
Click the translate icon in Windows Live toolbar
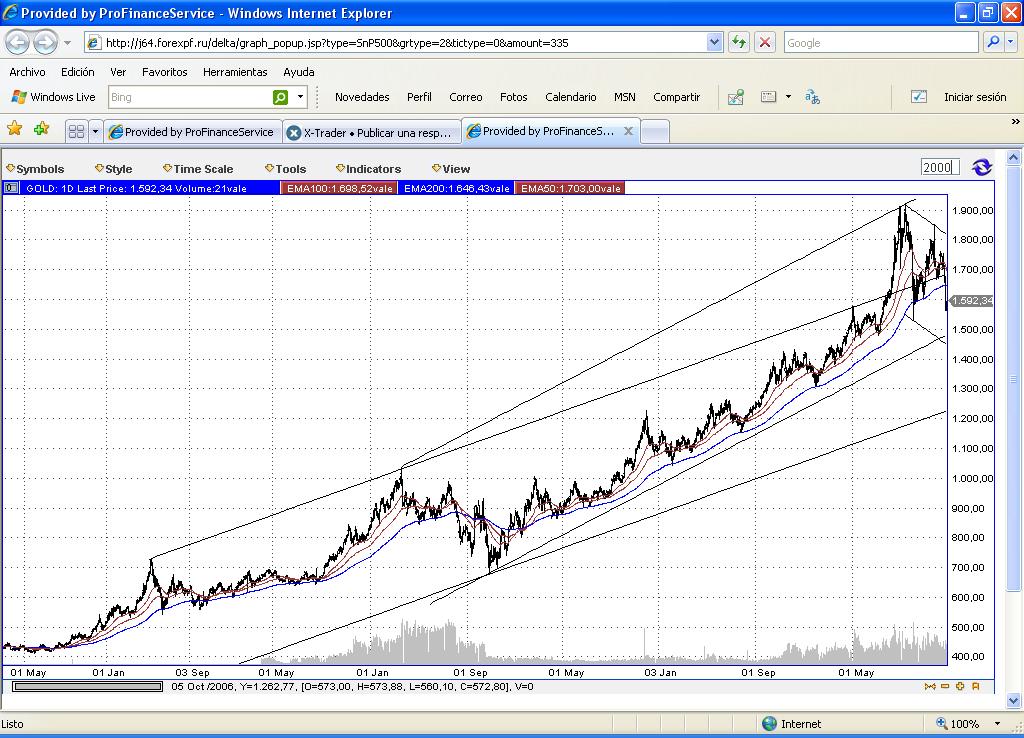(812, 97)
